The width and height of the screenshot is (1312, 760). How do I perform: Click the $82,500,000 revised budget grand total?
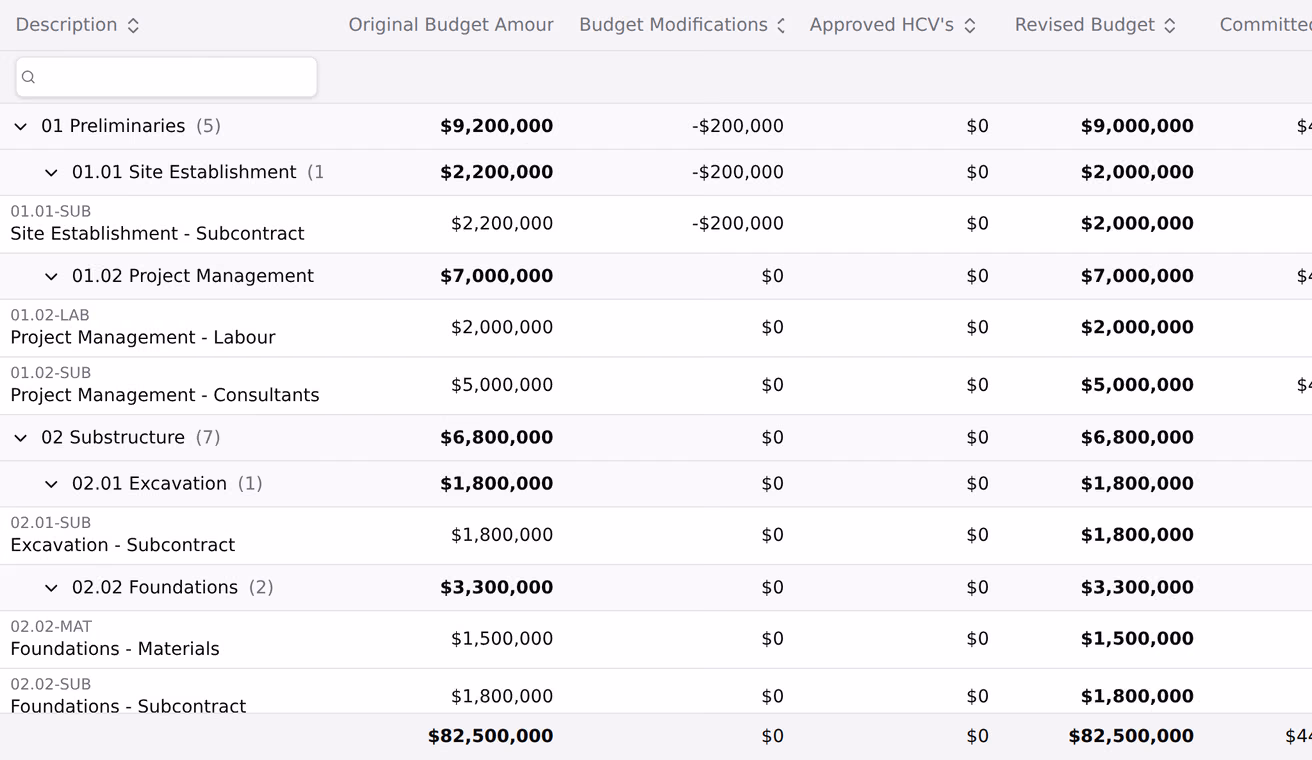coord(1131,737)
